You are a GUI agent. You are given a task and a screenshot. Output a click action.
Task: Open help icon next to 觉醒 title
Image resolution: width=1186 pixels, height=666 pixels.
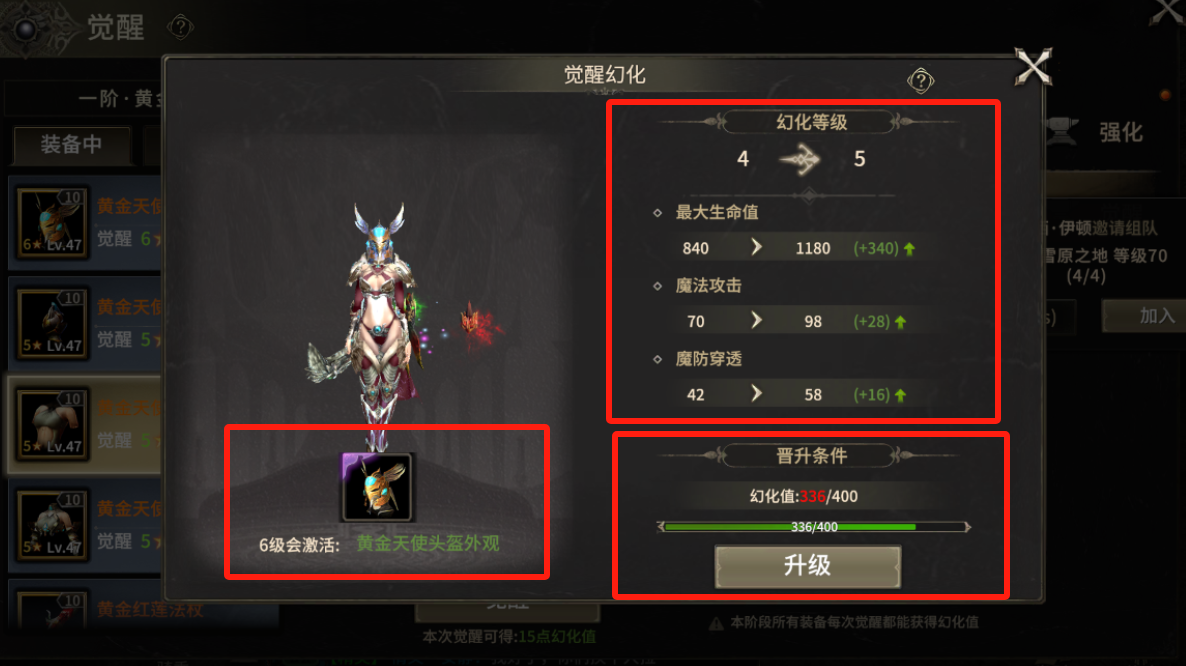click(x=180, y=27)
